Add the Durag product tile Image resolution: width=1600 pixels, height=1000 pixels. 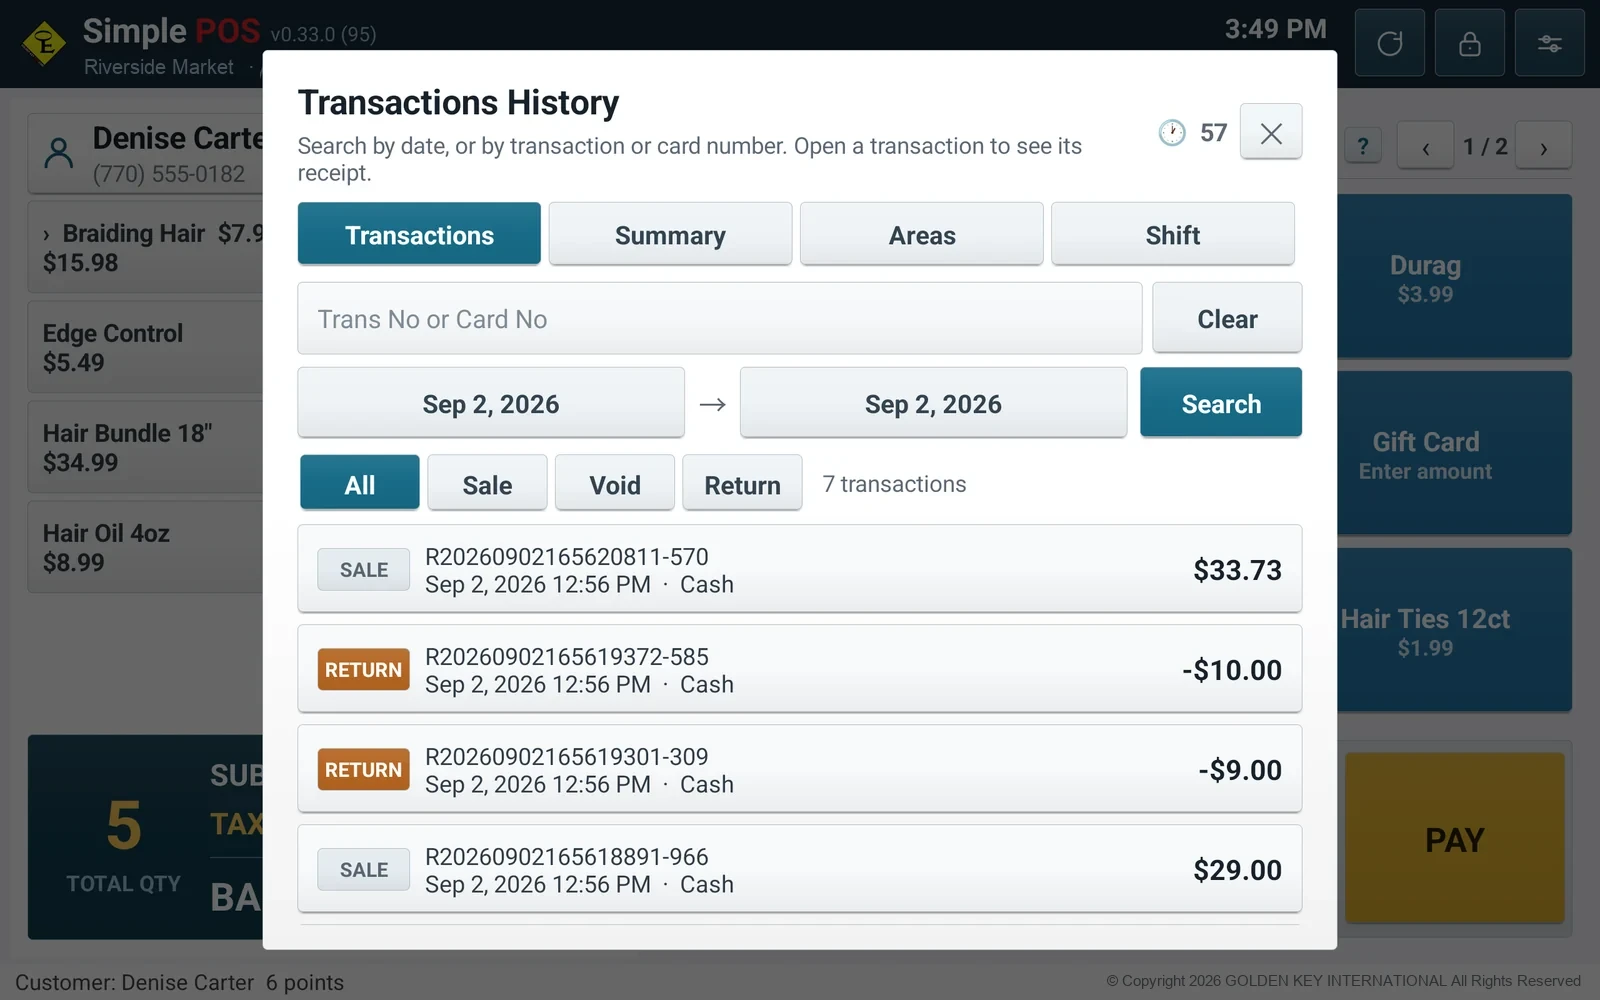pyautogui.click(x=1454, y=277)
